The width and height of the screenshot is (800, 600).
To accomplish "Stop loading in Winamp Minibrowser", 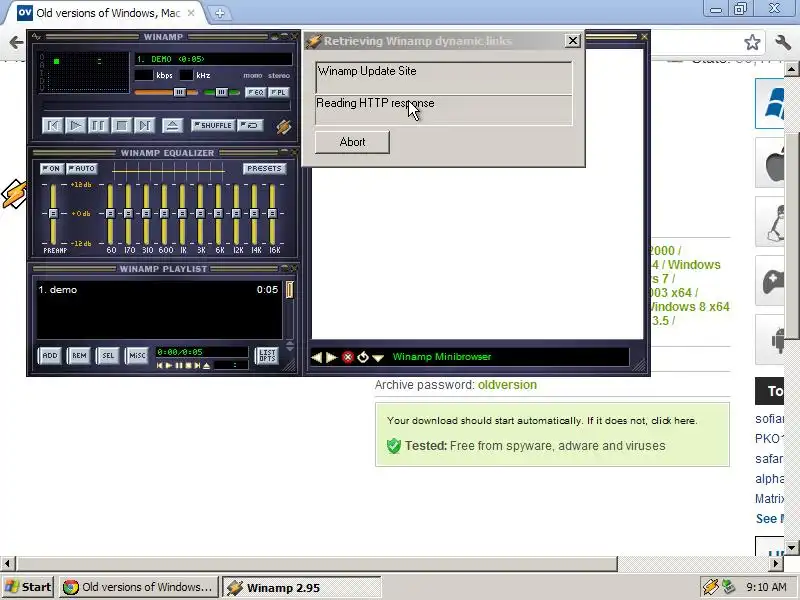I will tap(348, 357).
